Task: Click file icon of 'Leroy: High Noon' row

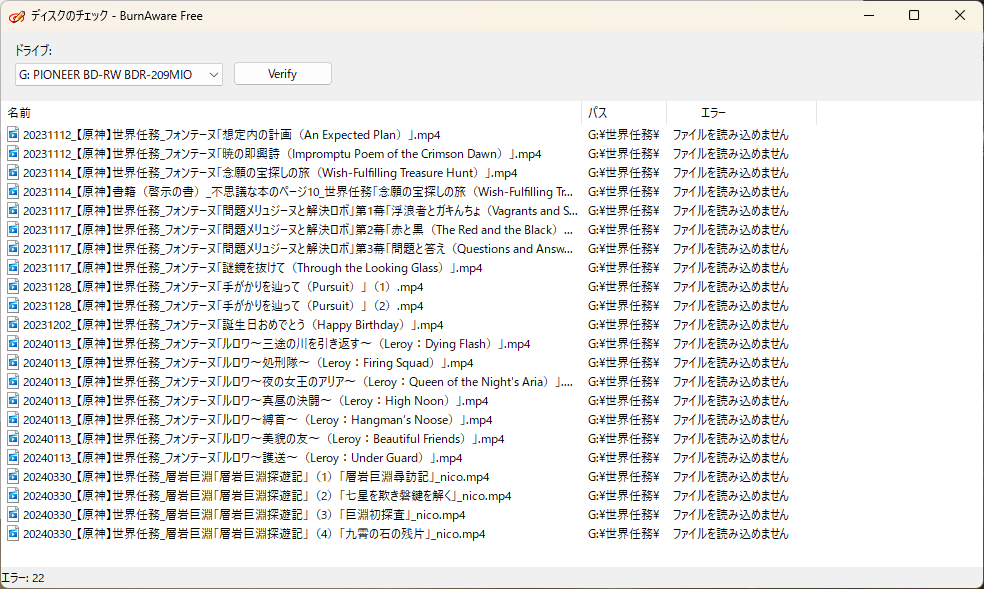Action: point(13,400)
